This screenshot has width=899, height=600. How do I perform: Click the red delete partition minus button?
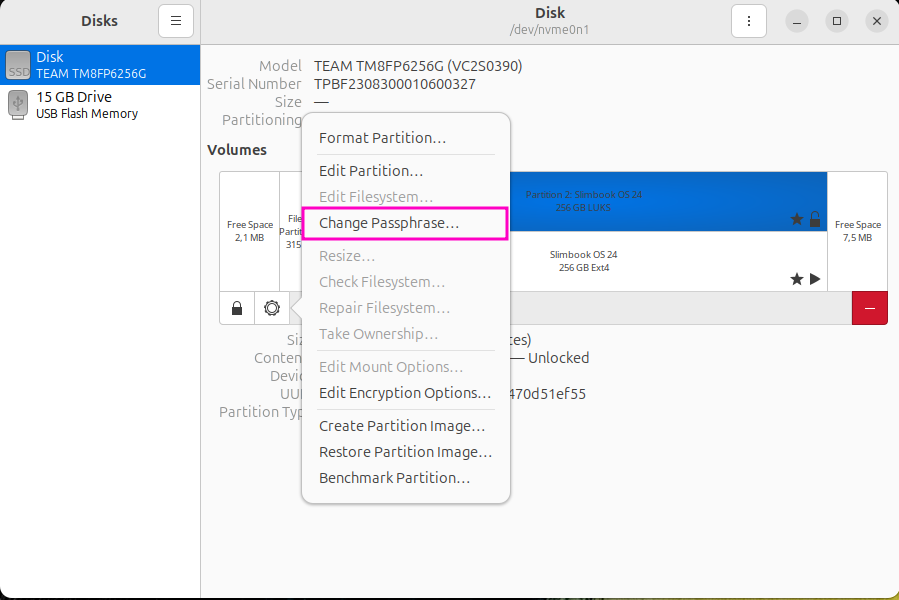click(869, 309)
